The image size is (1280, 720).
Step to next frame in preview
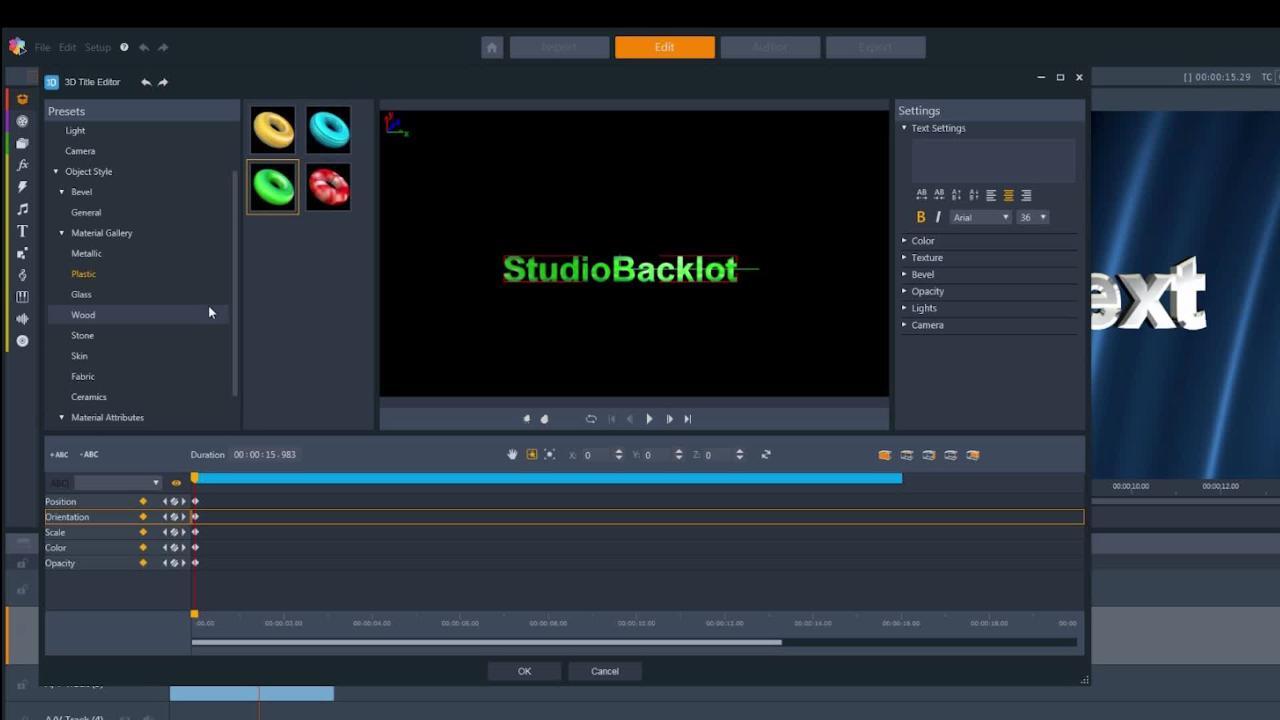coord(669,419)
